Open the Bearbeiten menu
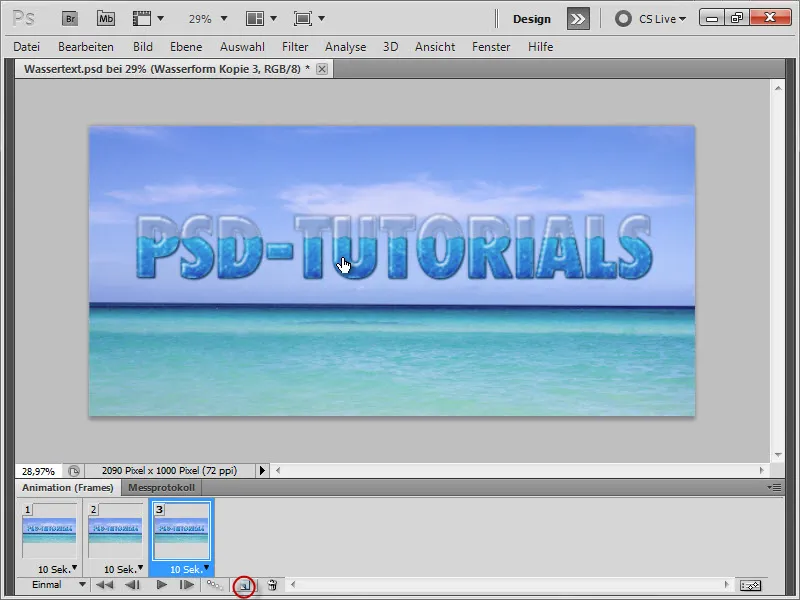This screenshot has height=600, width=800. 86,47
